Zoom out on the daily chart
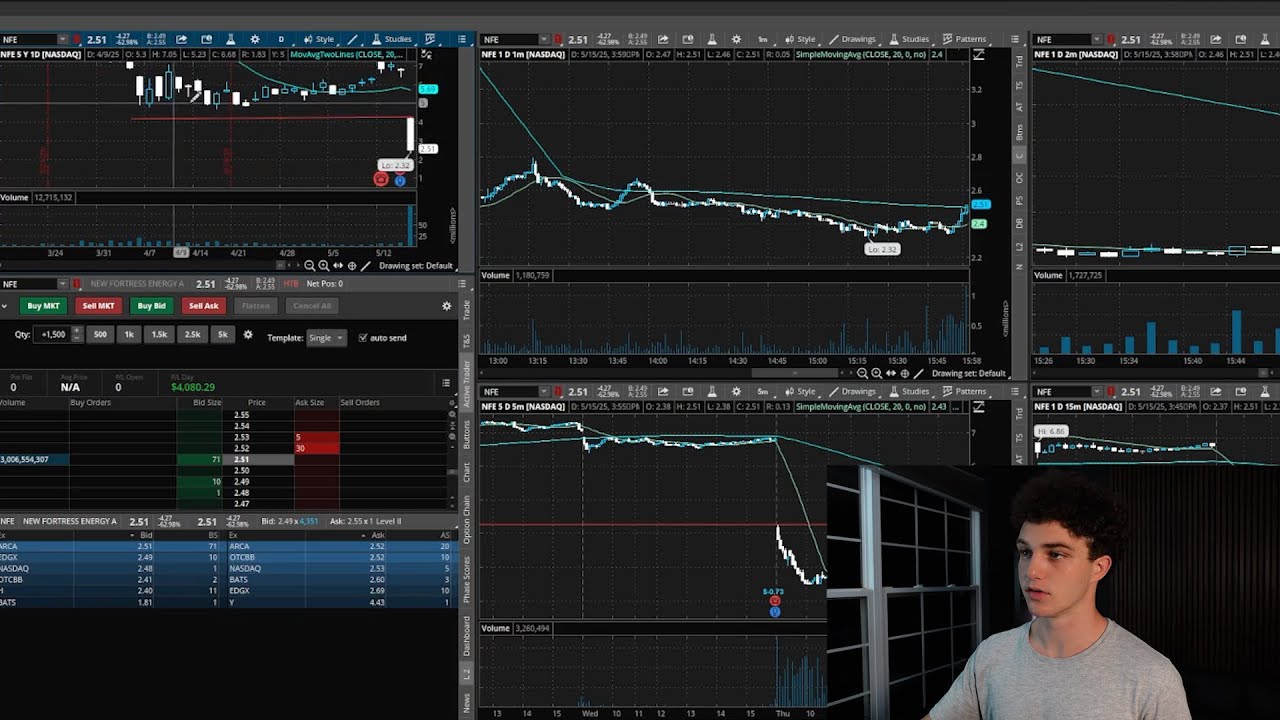The image size is (1280, 720). (309, 265)
